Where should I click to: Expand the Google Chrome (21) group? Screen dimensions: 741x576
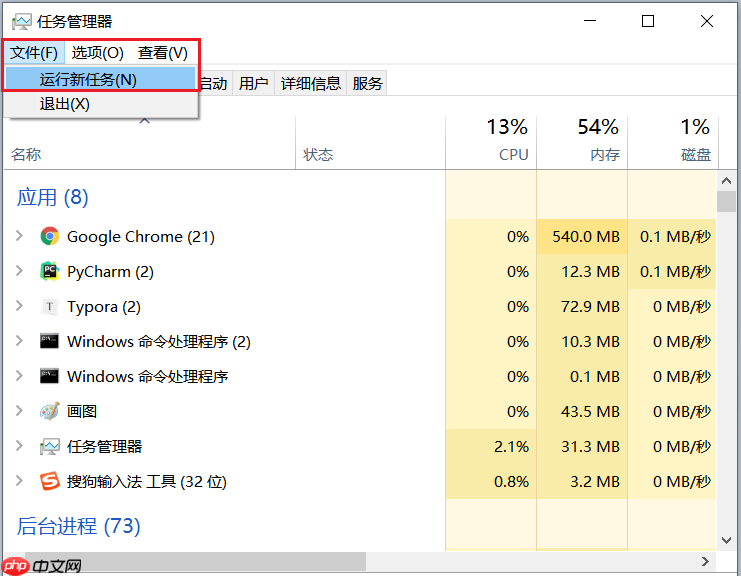19,235
